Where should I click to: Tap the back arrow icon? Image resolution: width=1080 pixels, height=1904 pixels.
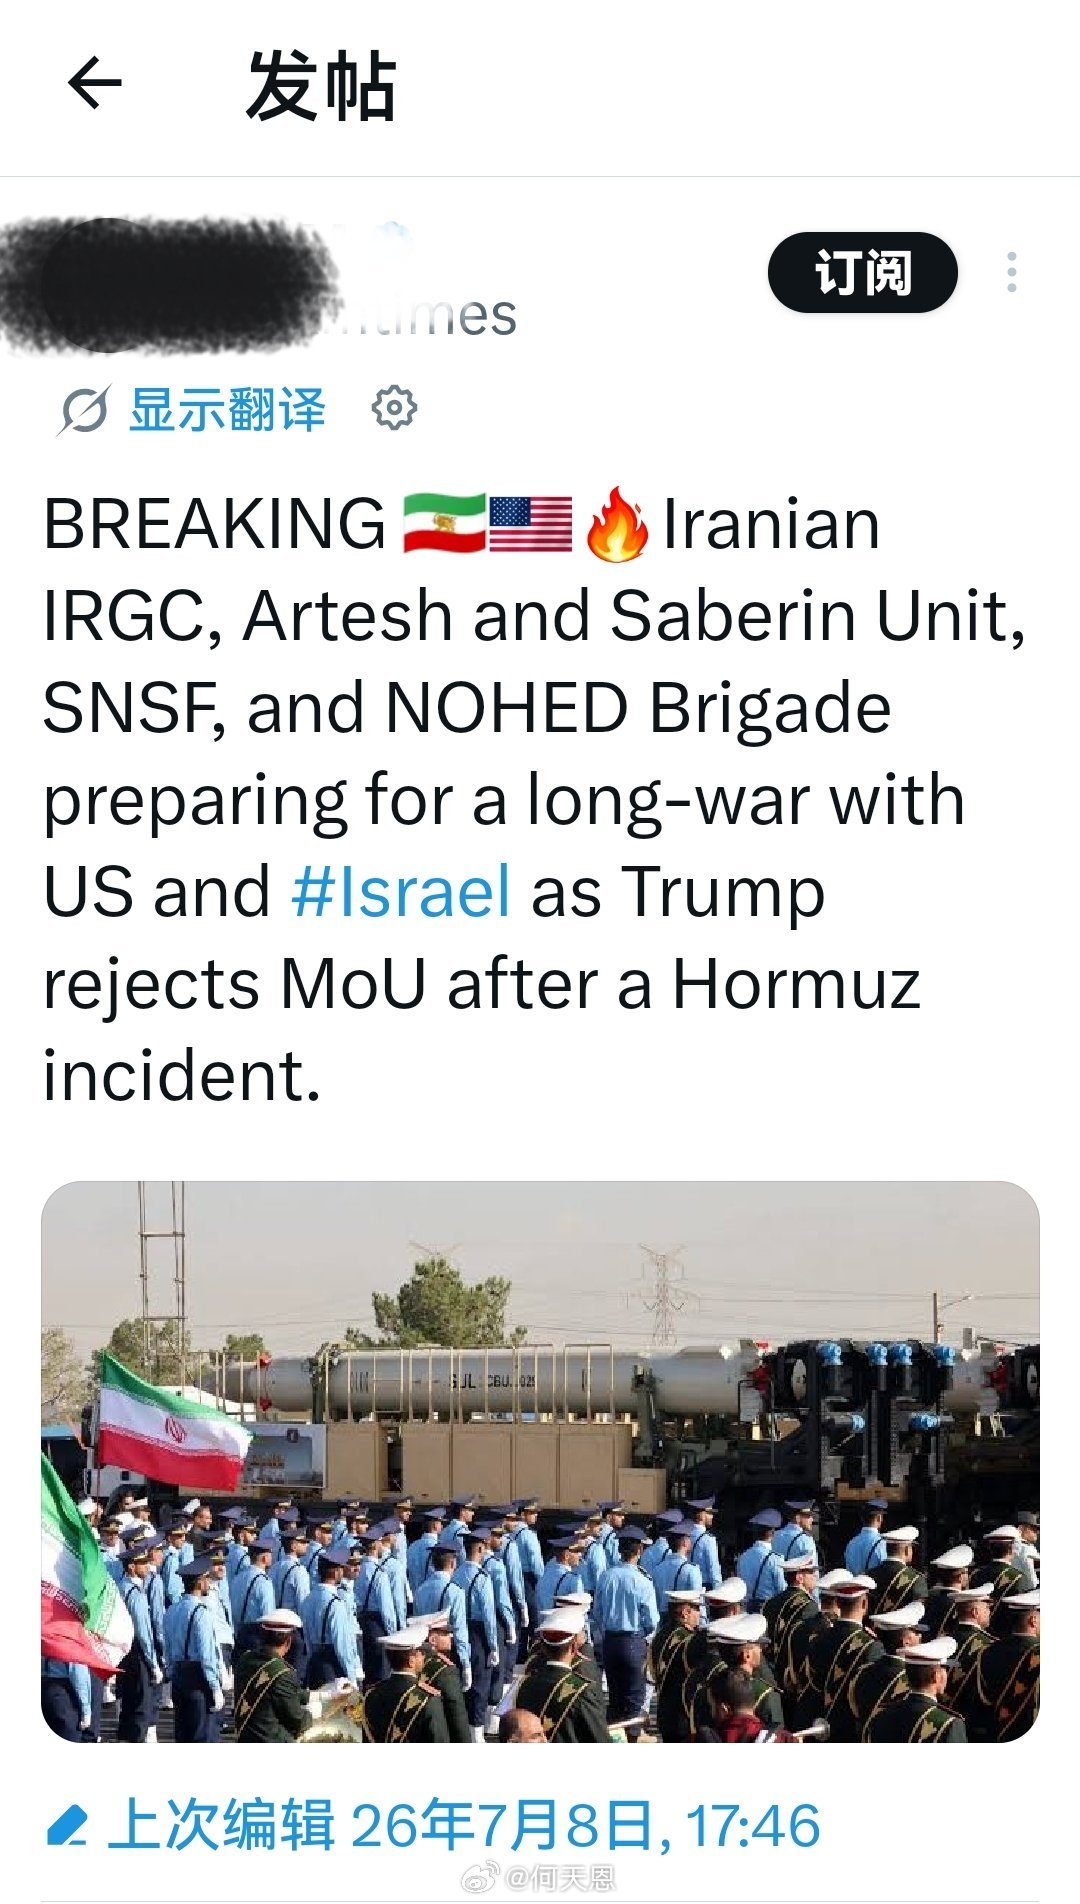95,82
